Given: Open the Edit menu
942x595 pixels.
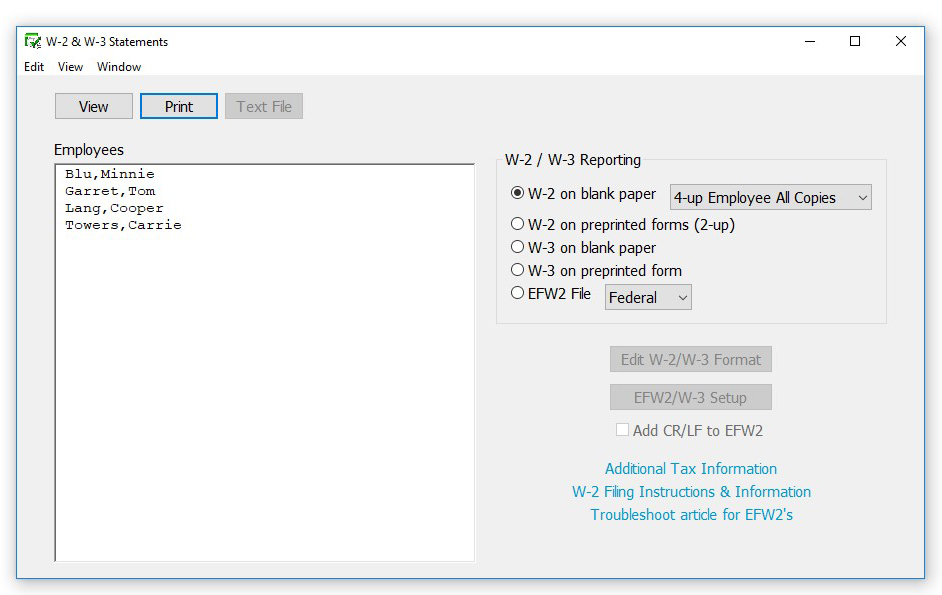Looking at the screenshot, I should 33,67.
